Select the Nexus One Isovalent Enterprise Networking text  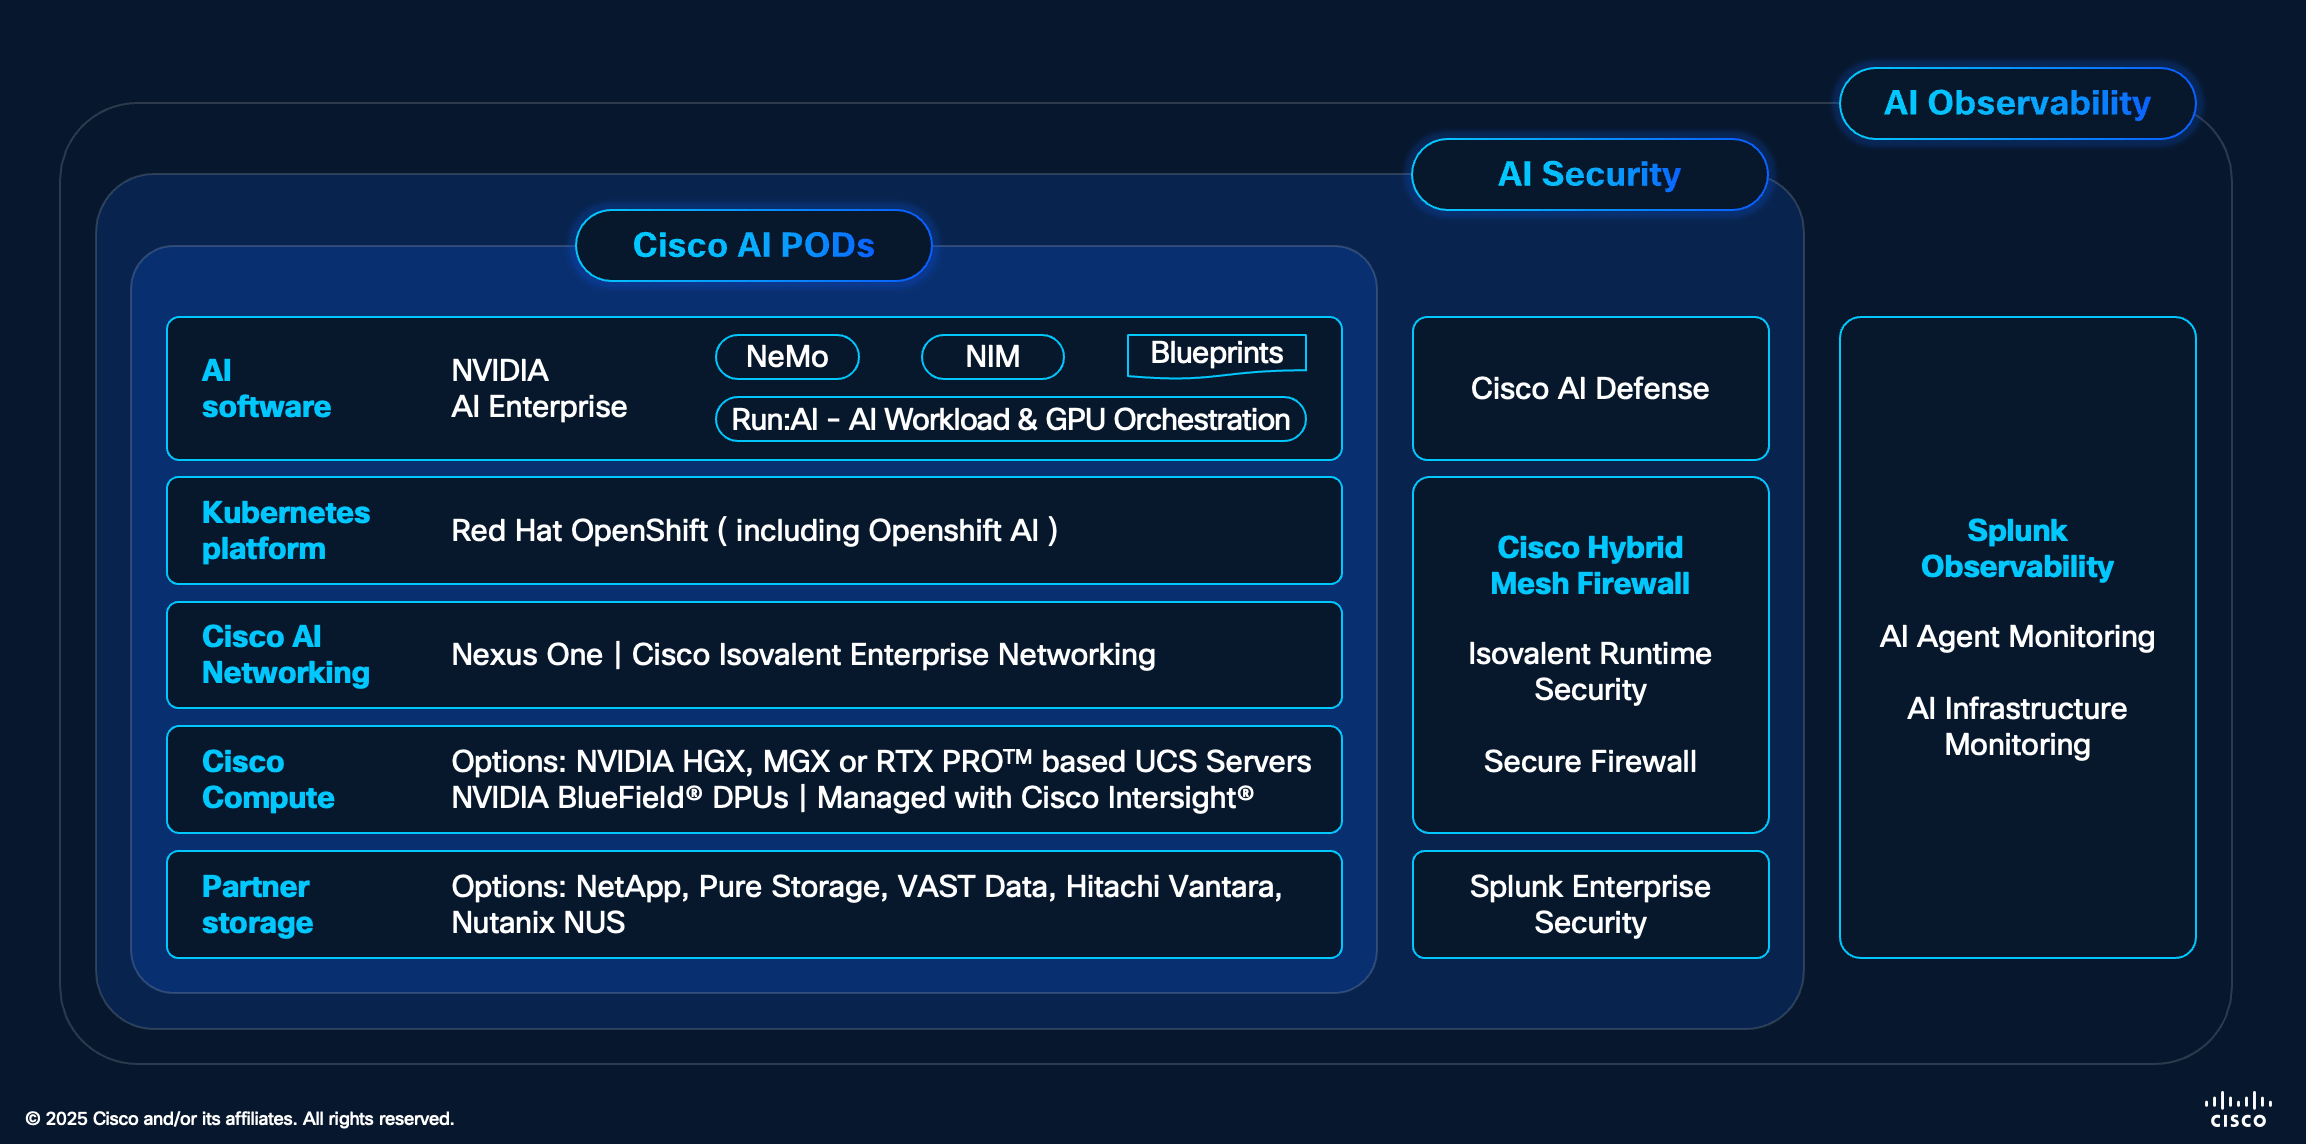(803, 654)
